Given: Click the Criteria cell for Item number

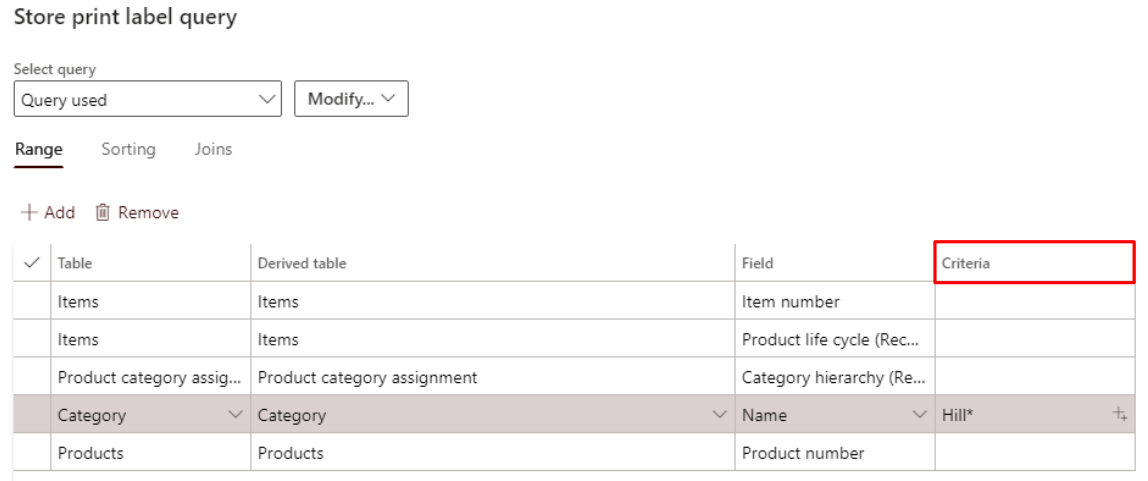Looking at the screenshot, I should [x=1035, y=301].
